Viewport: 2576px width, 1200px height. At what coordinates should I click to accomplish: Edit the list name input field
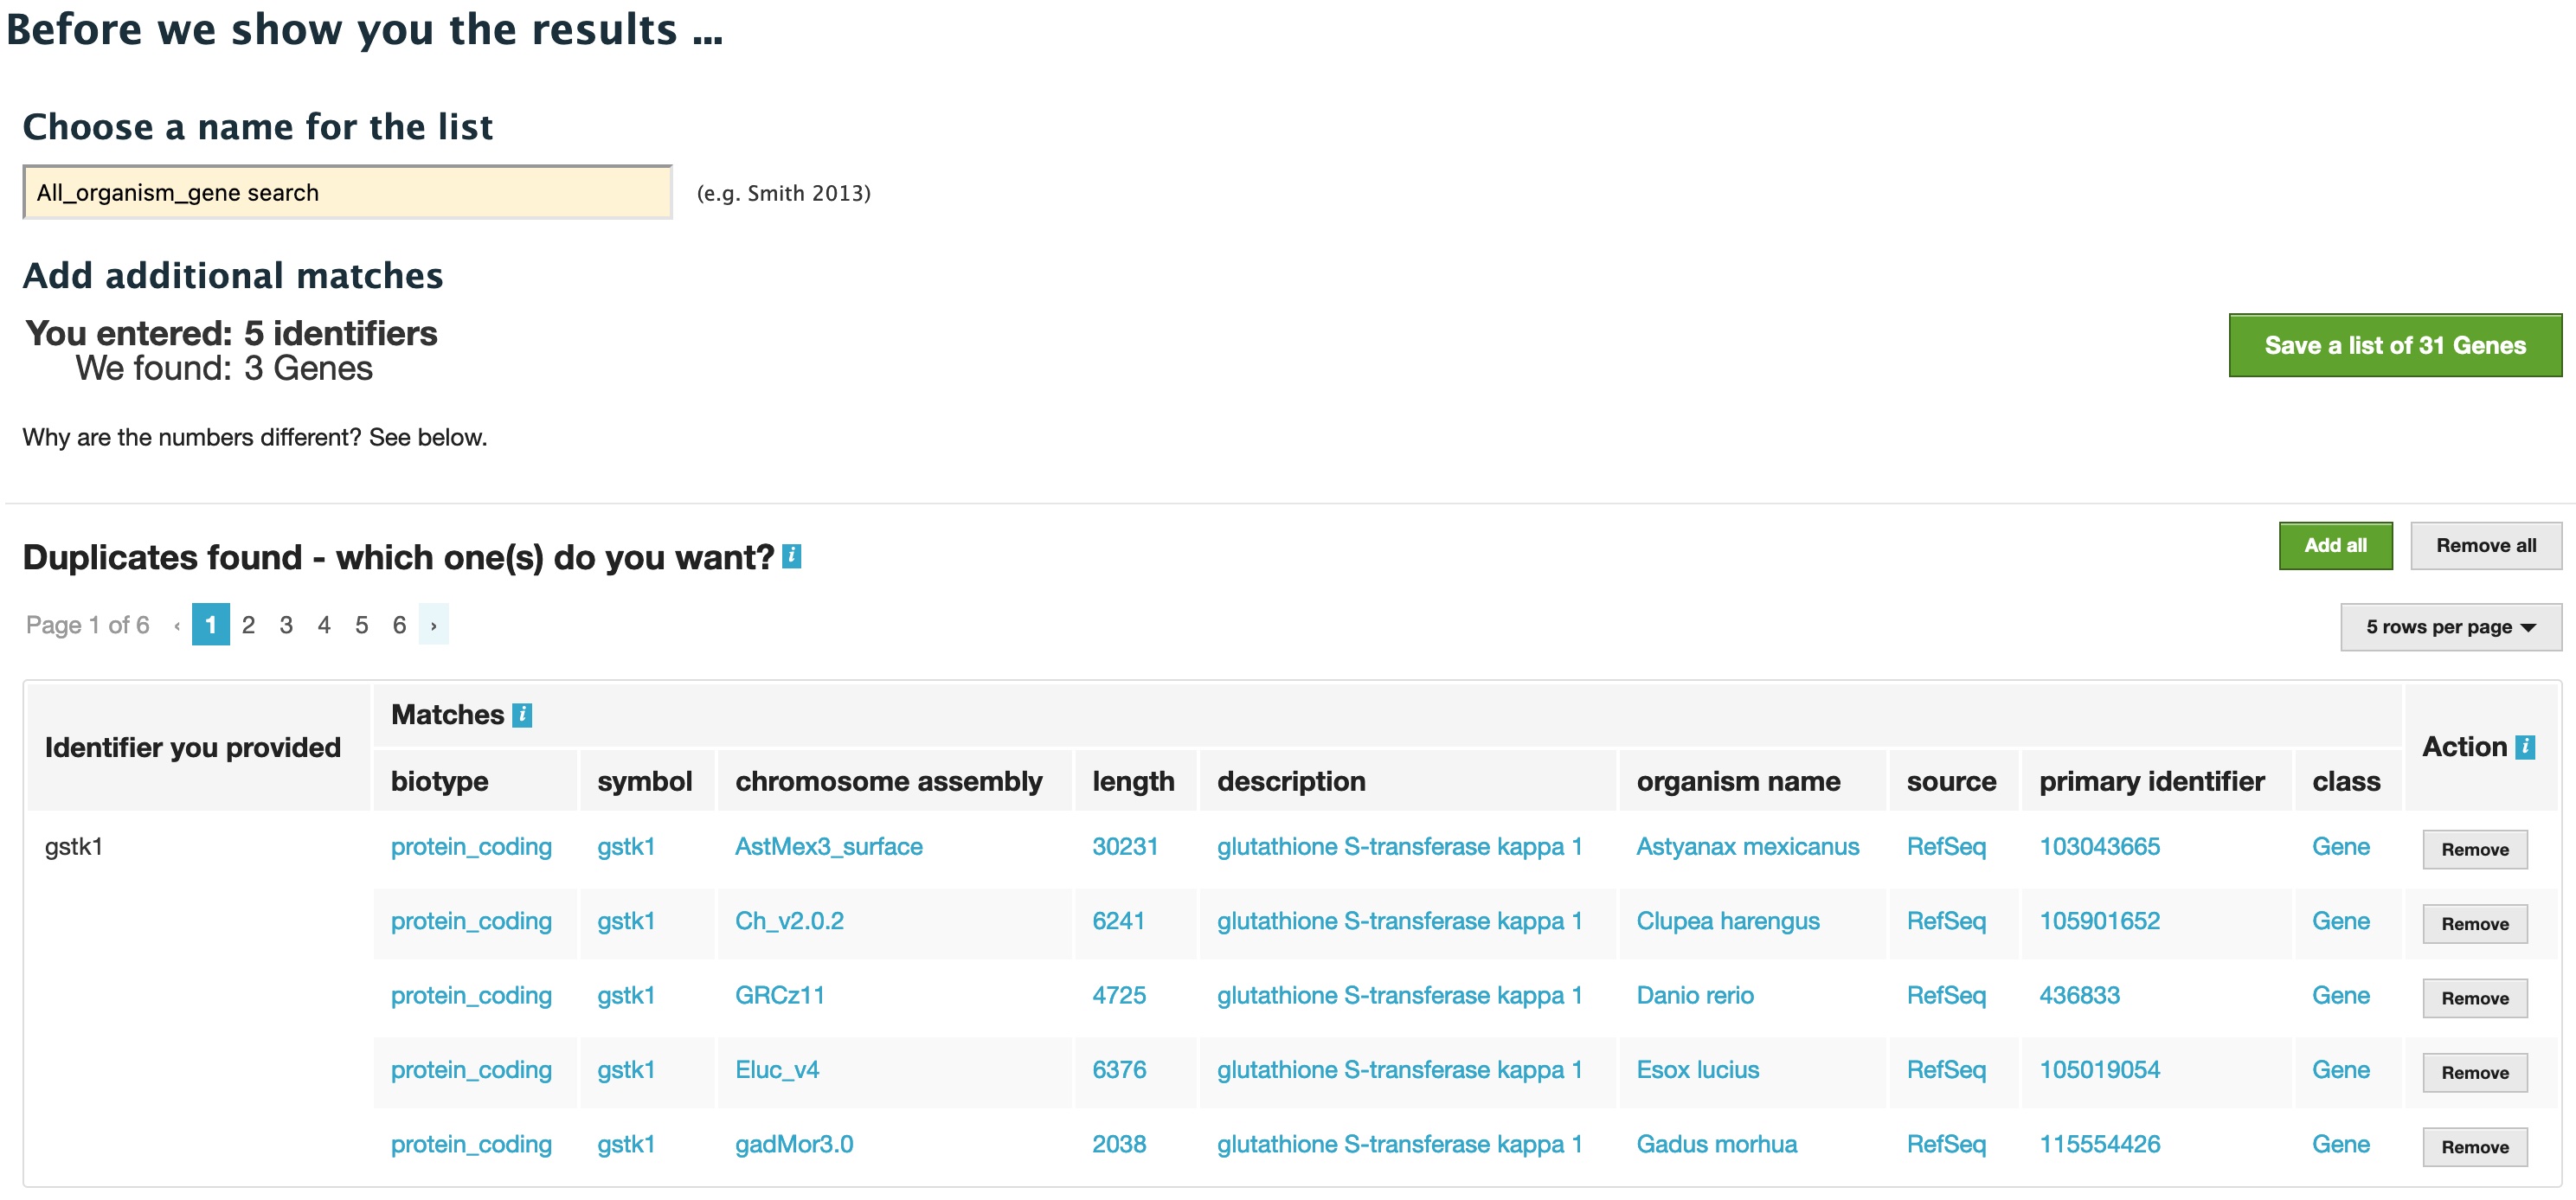click(x=348, y=192)
